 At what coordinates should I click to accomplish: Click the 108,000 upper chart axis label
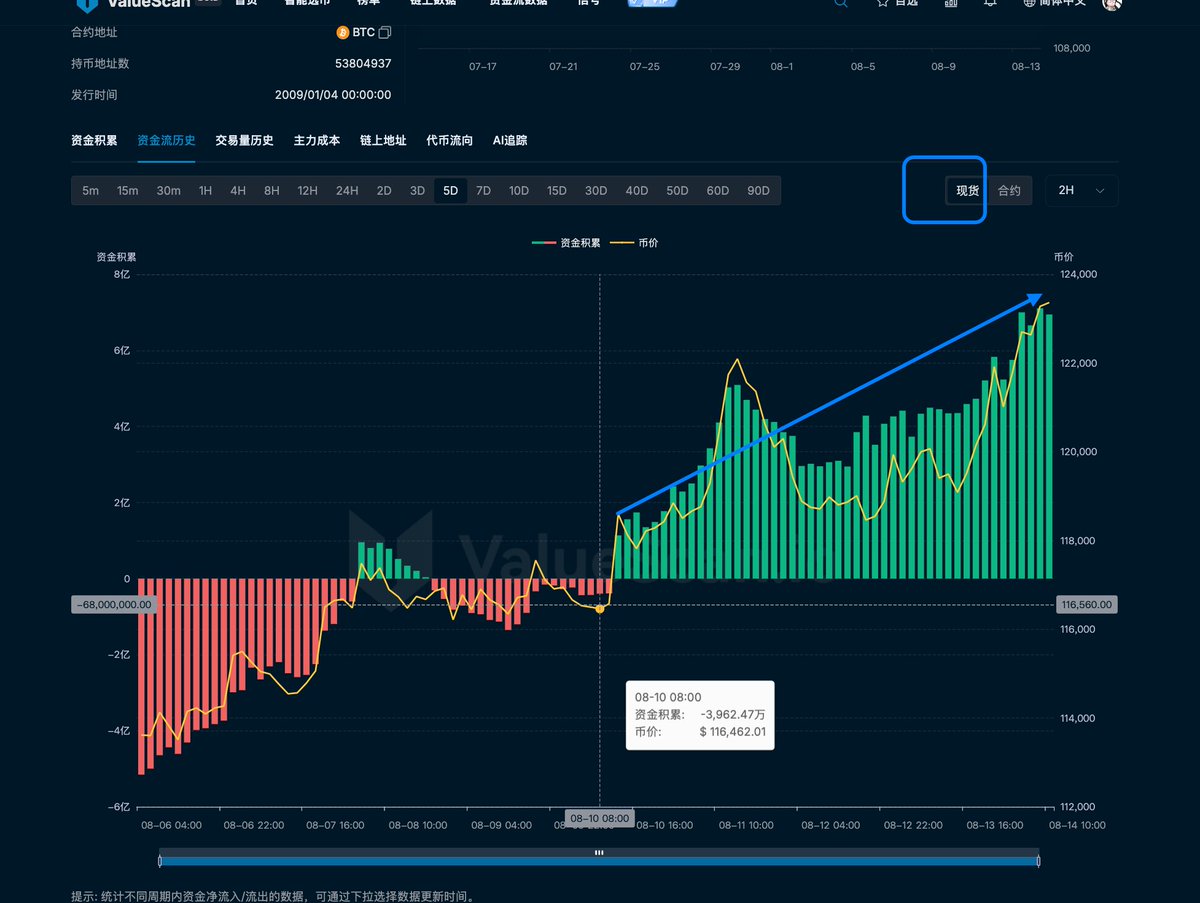click(1072, 48)
